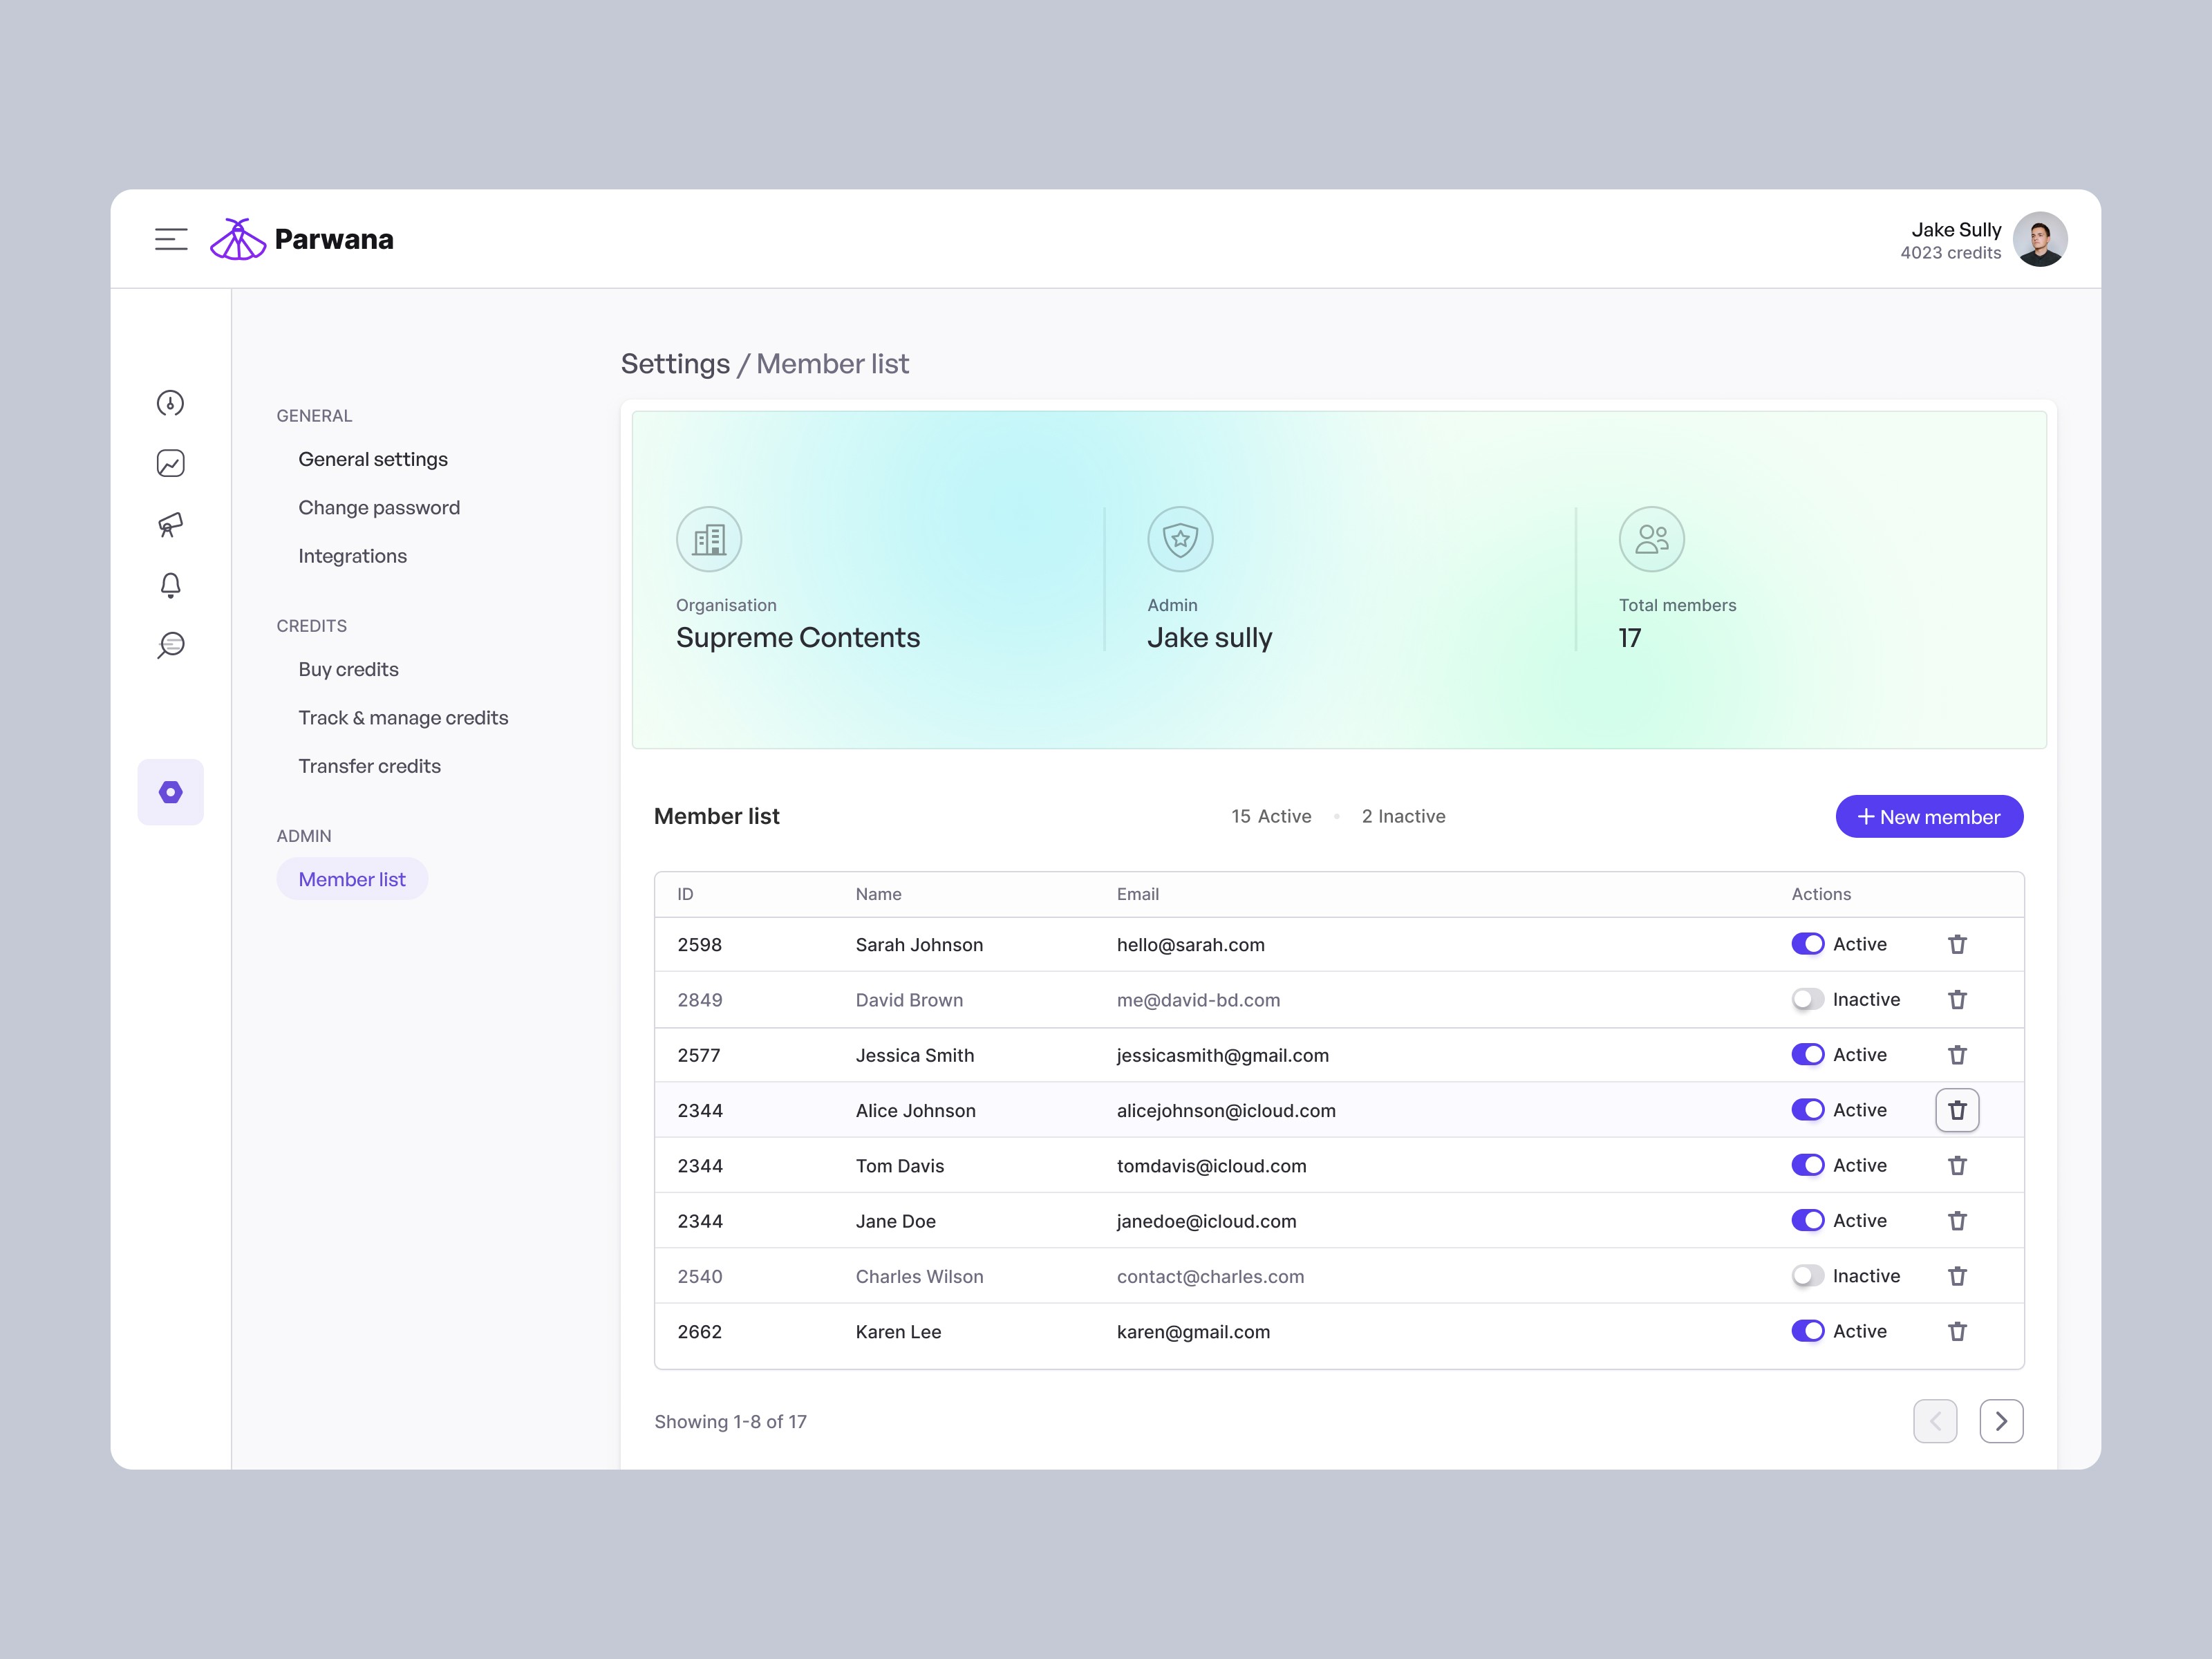The image size is (2212, 1659).
Task: Open the Integrations settings page
Action: 352,556
